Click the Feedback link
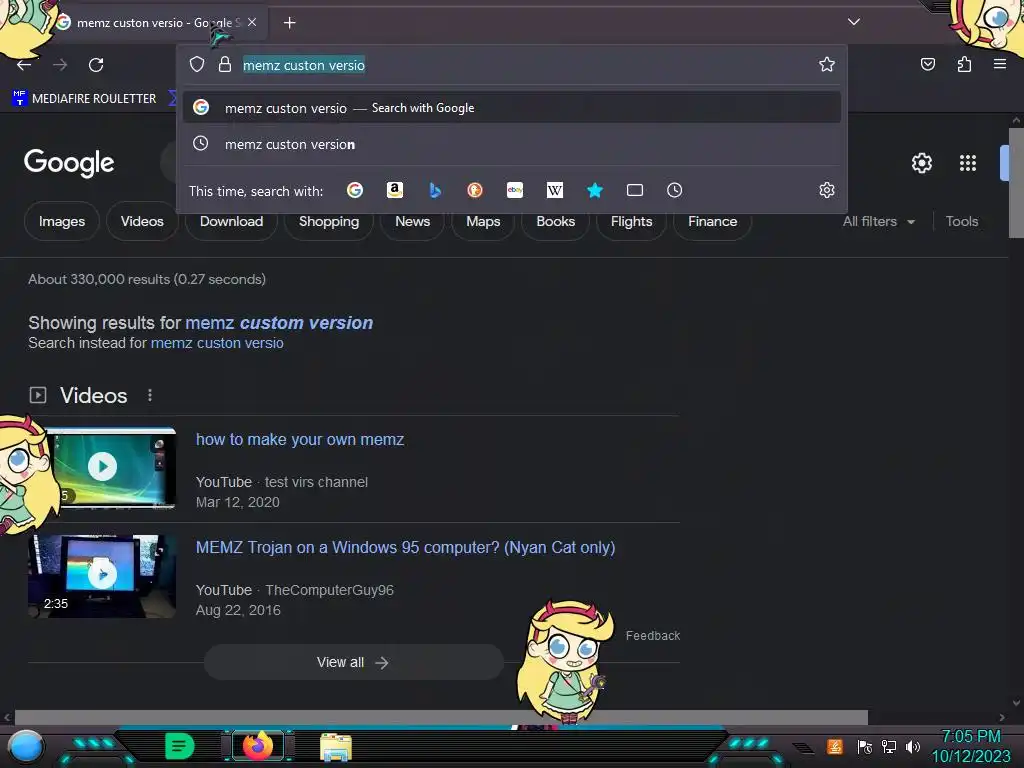Screen dimensions: 1024x768 [x=652, y=635]
